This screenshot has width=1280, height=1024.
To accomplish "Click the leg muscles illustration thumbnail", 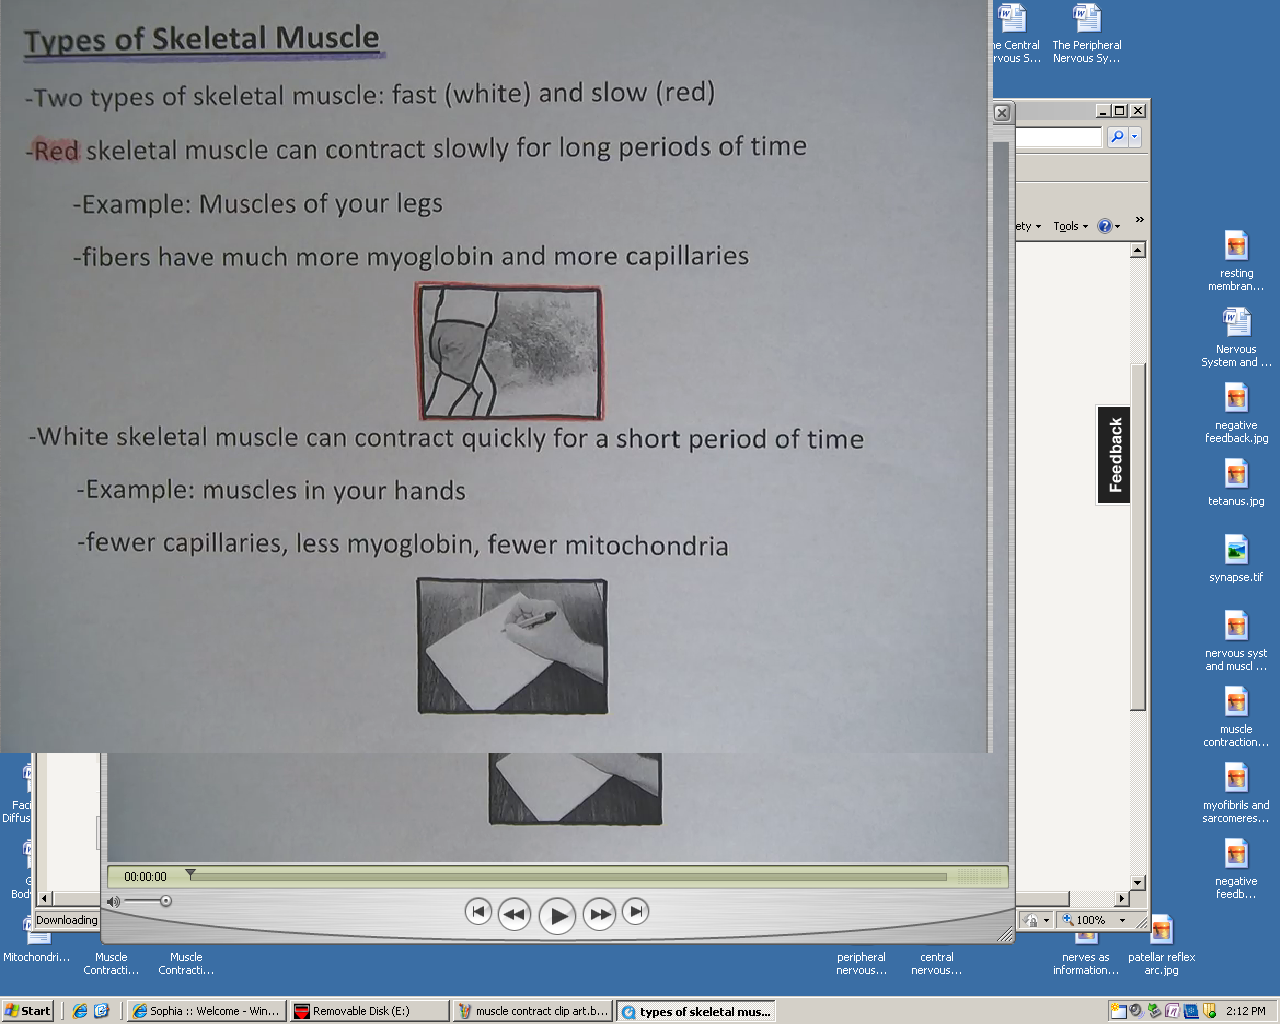I will tap(510, 352).
